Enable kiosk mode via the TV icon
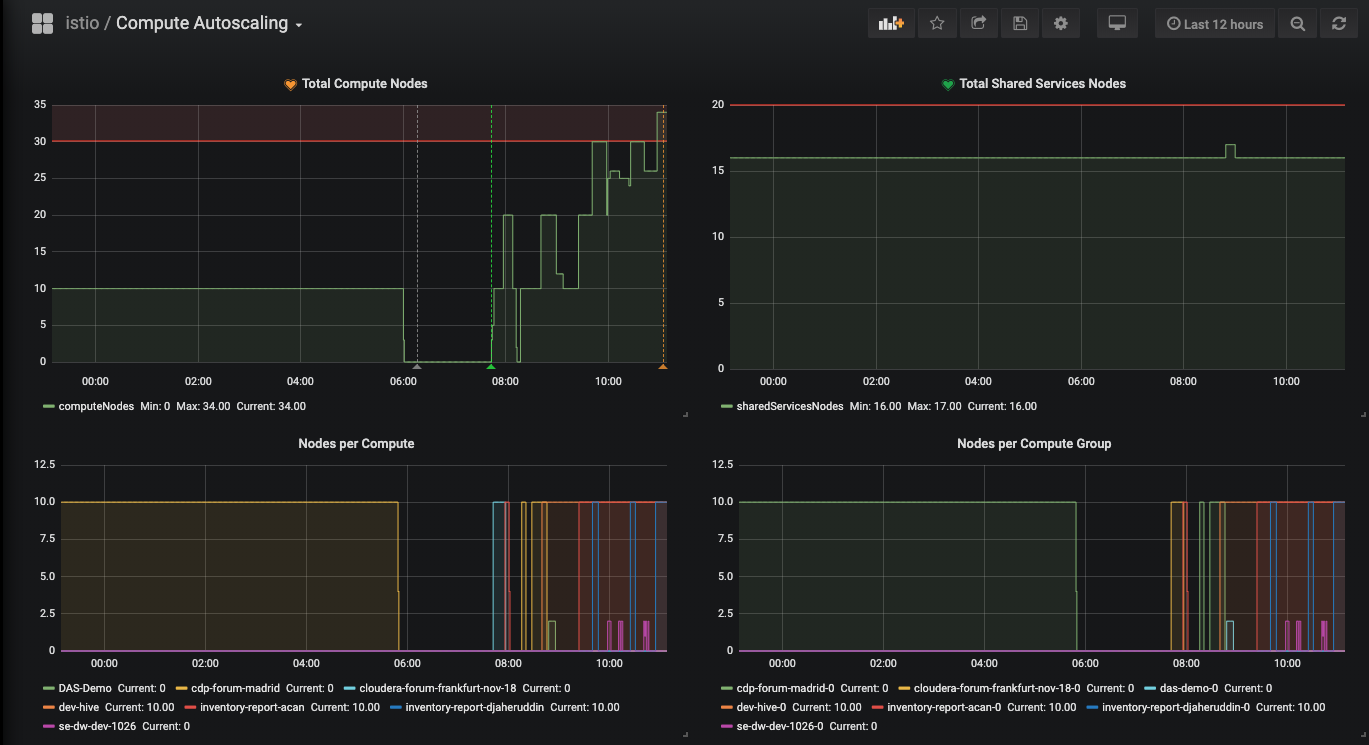This screenshot has height=745, width=1369. [x=1117, y=22]
